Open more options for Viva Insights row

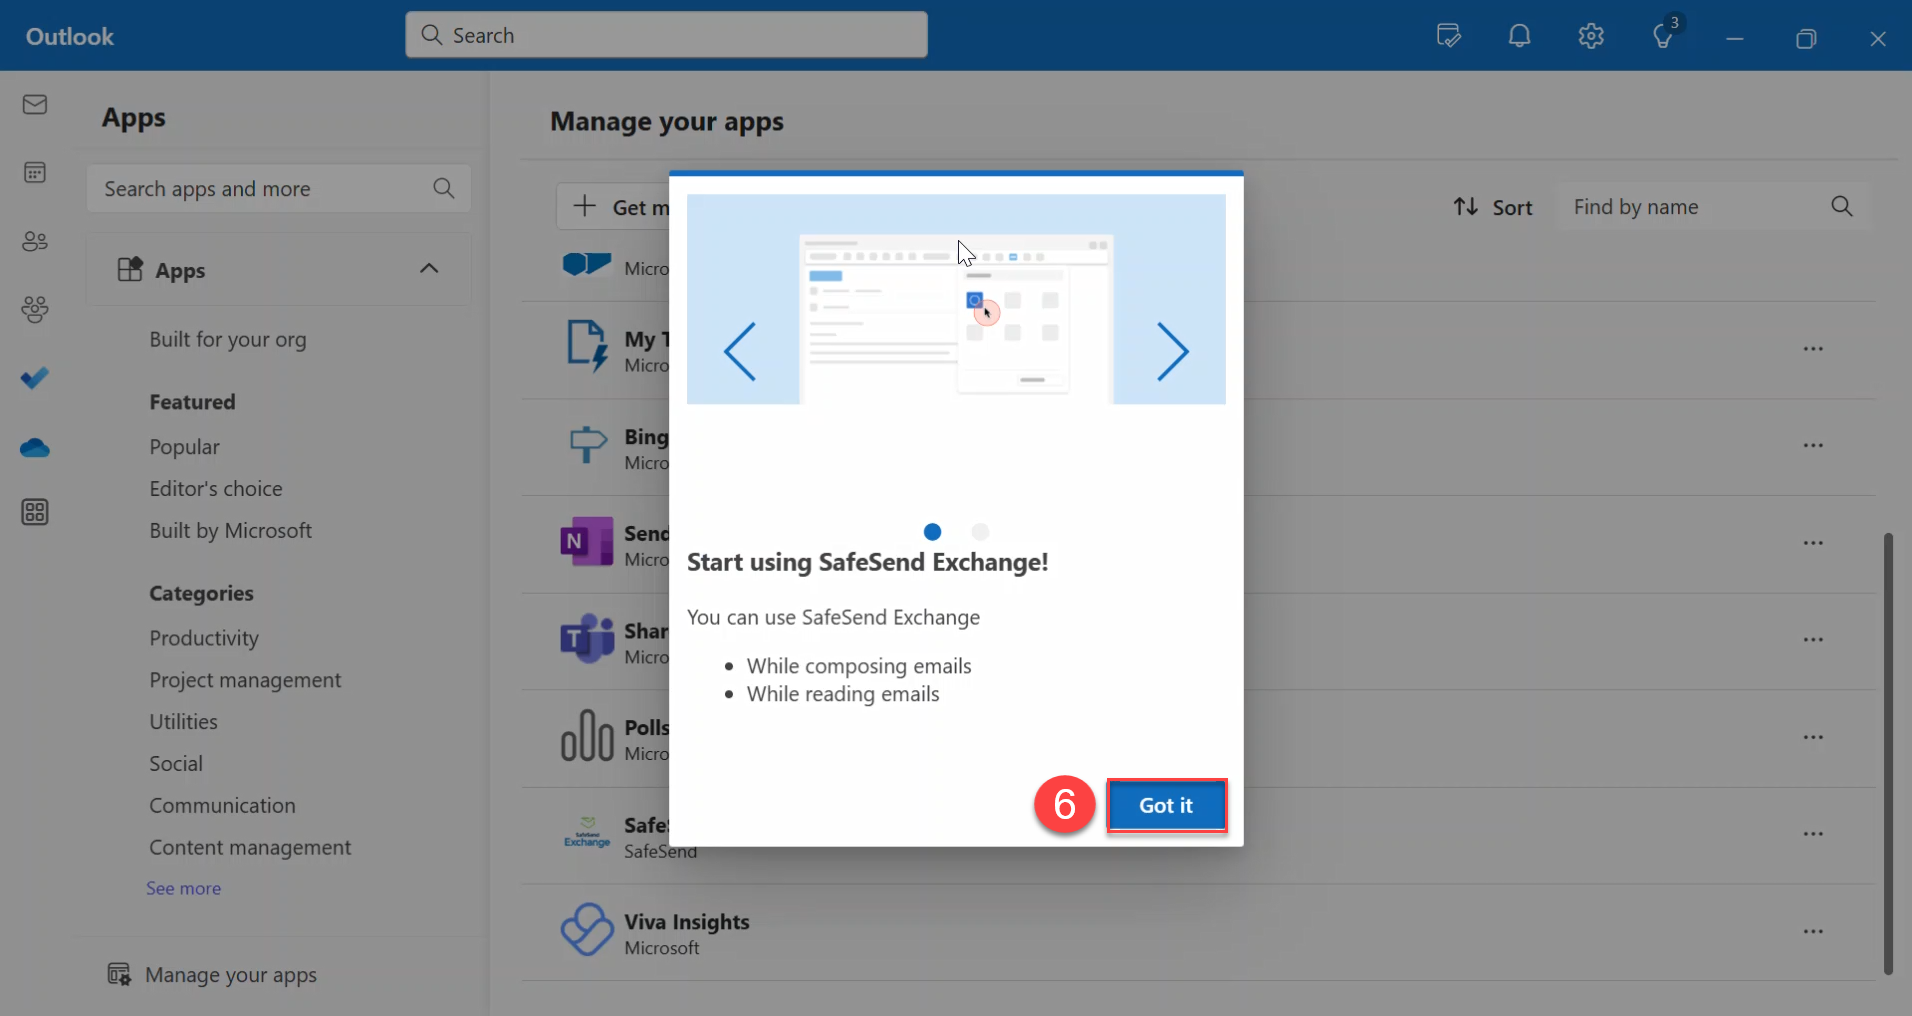tap(1813, 931)
